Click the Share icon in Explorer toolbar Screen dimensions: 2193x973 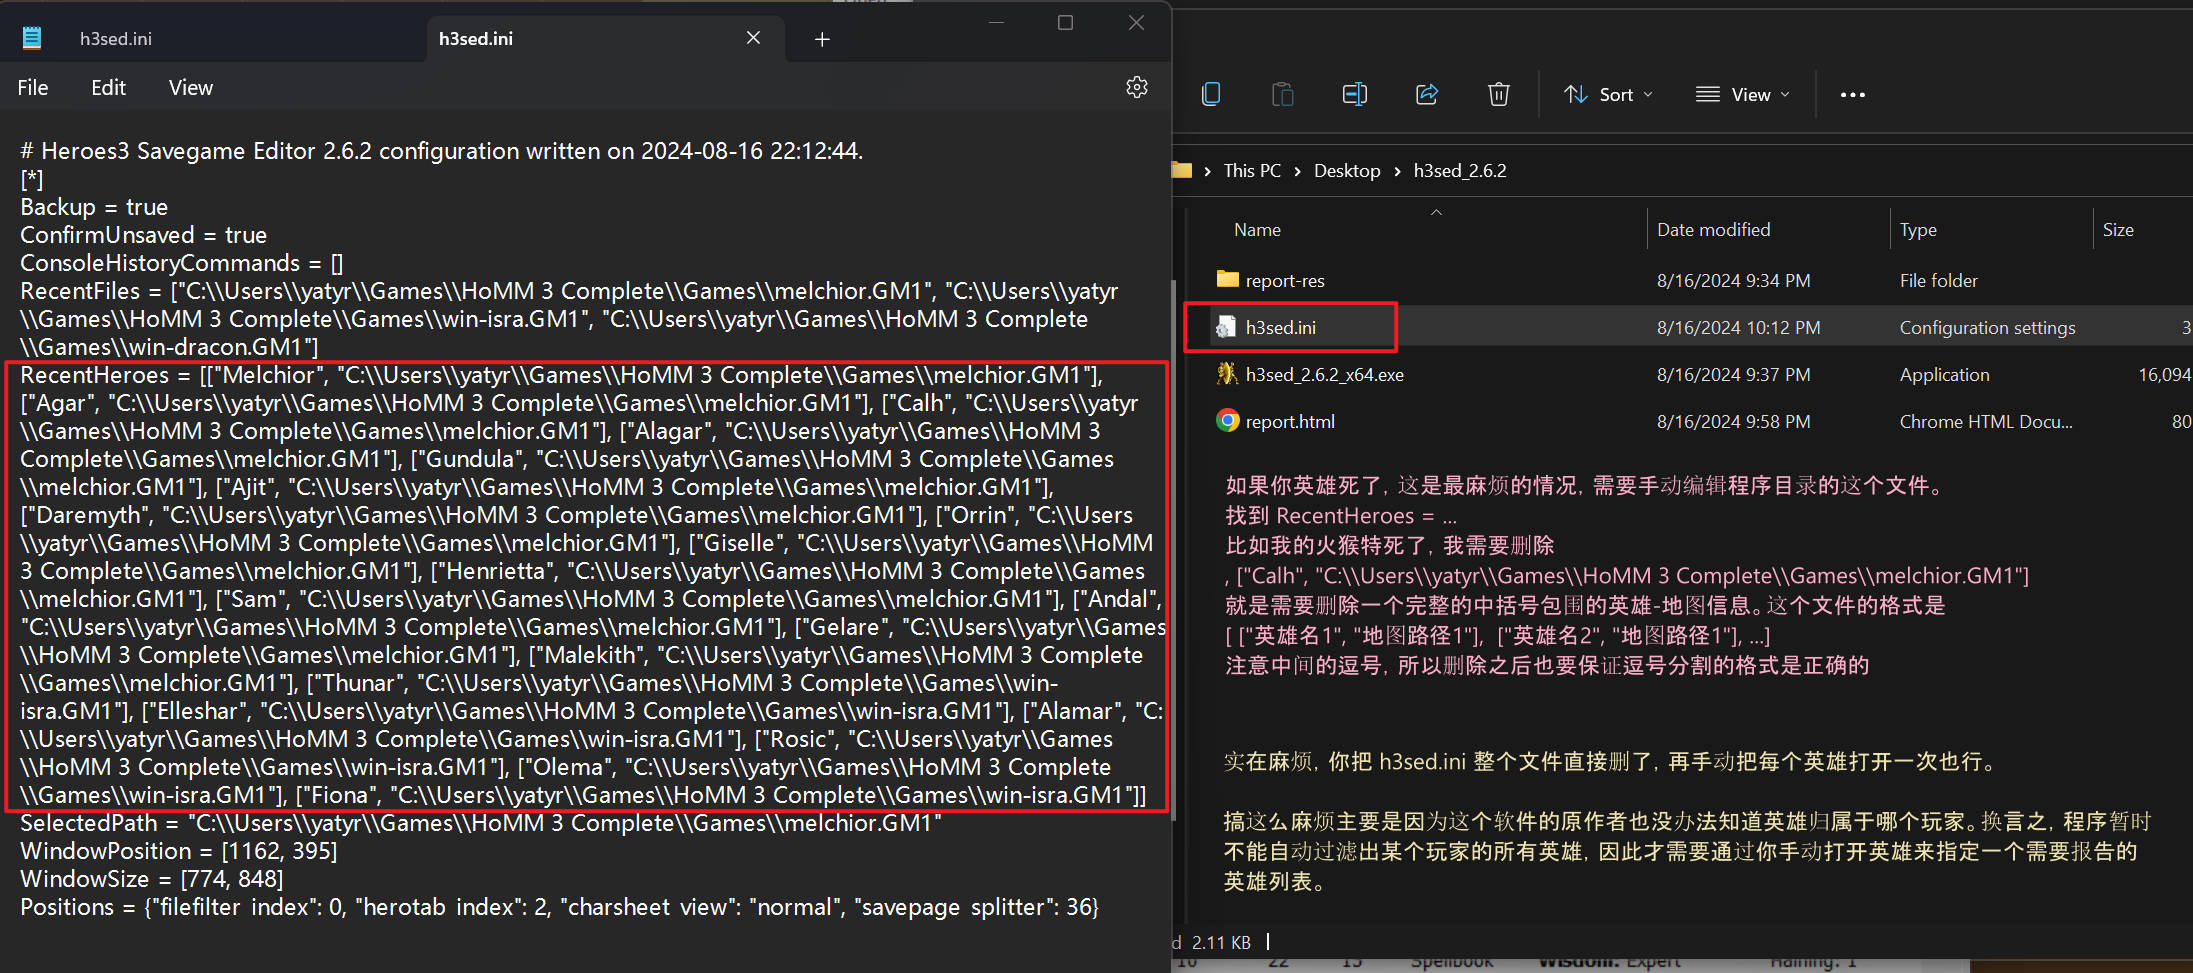coord(1427,94)
